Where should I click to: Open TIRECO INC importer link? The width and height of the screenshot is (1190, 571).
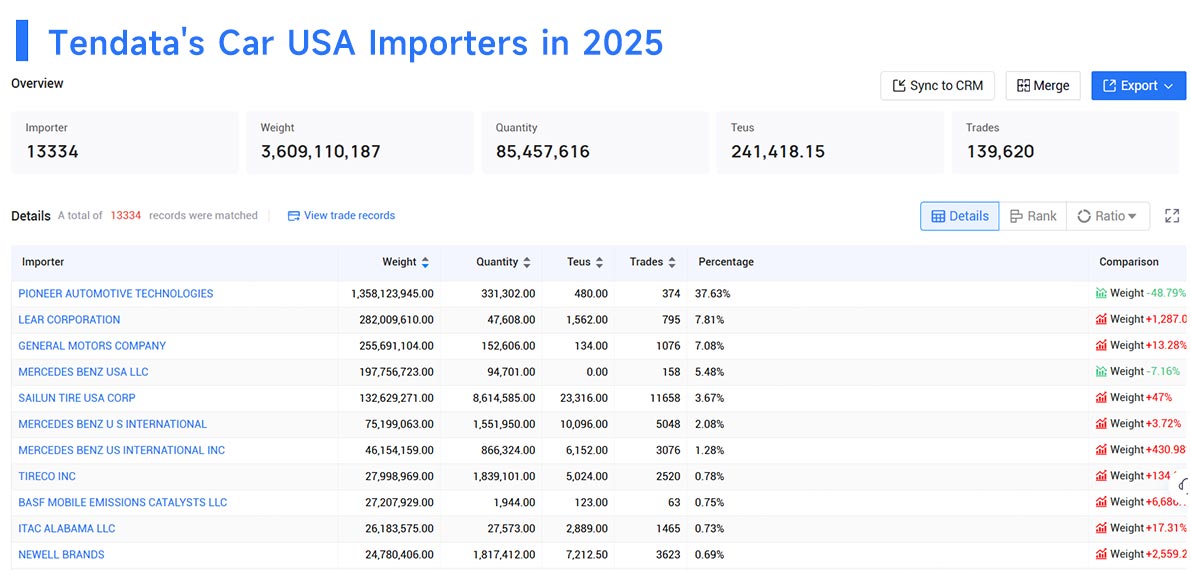(47, 476)
